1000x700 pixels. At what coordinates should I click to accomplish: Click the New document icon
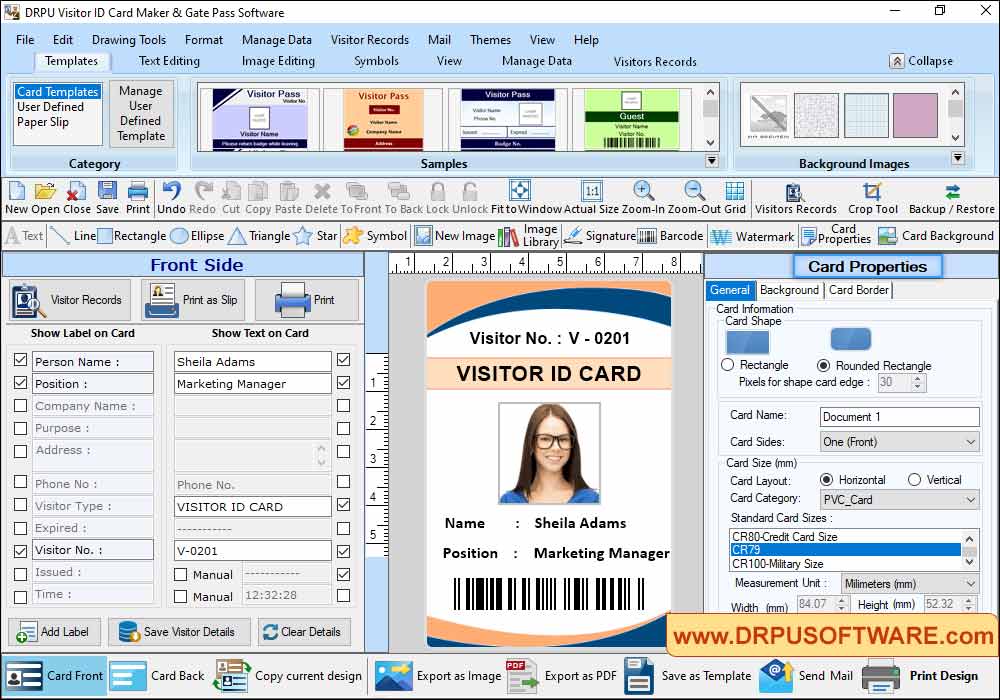pos(16,198)
